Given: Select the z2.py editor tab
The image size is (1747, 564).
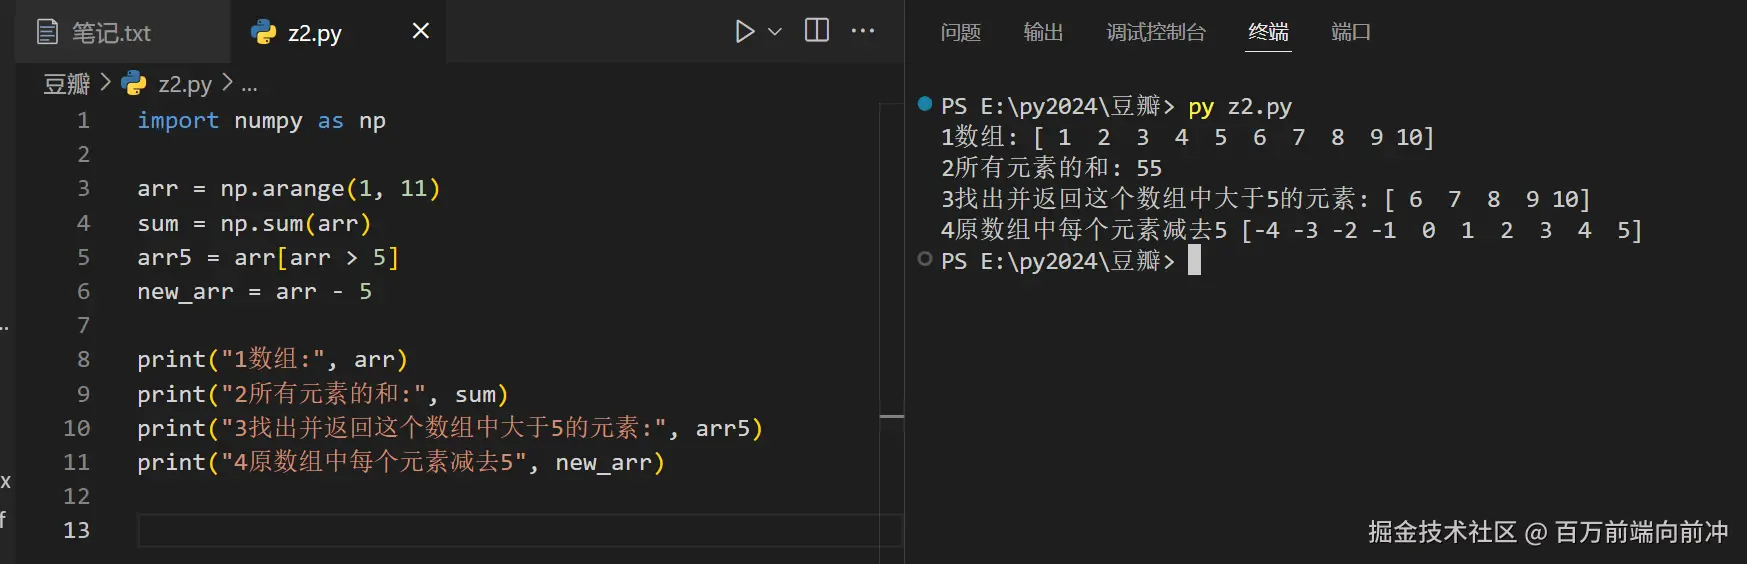Looking at the screenshot, I should coord(338,32).
